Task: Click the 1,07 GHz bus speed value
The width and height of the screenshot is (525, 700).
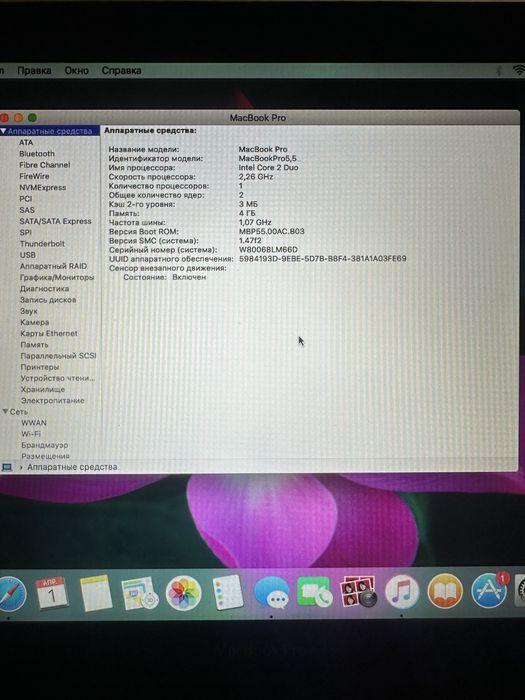Action: [x=255, y=222]
